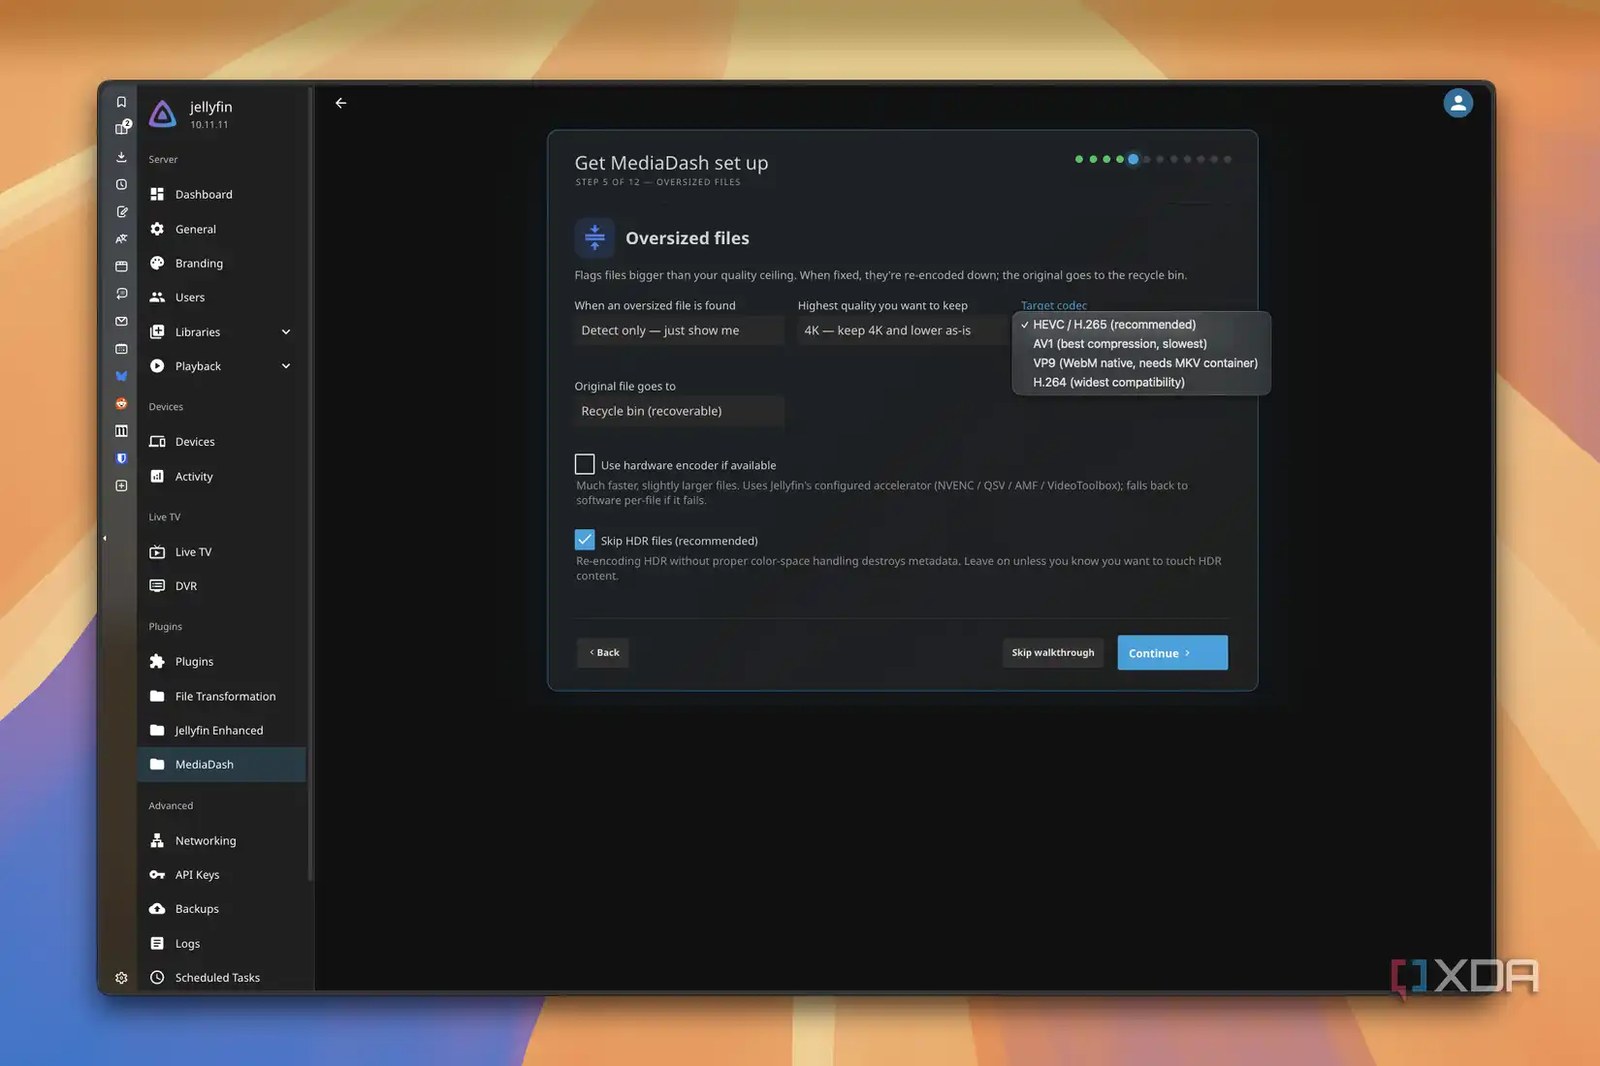
Task: Open the Devices page
Action: 222,441
